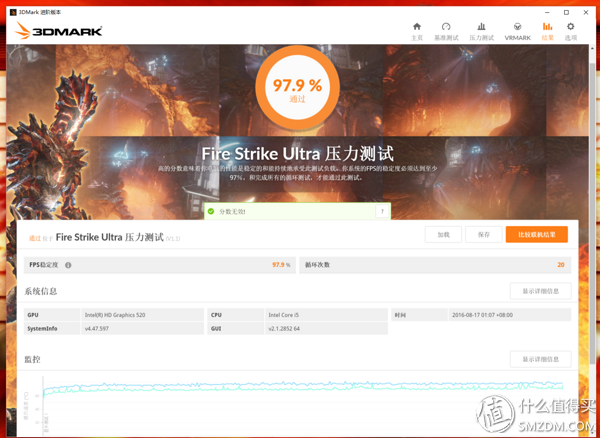Viewport: 600px width, 438px height.
Task: Click the 加载 load button
Action: coord(443,235)
